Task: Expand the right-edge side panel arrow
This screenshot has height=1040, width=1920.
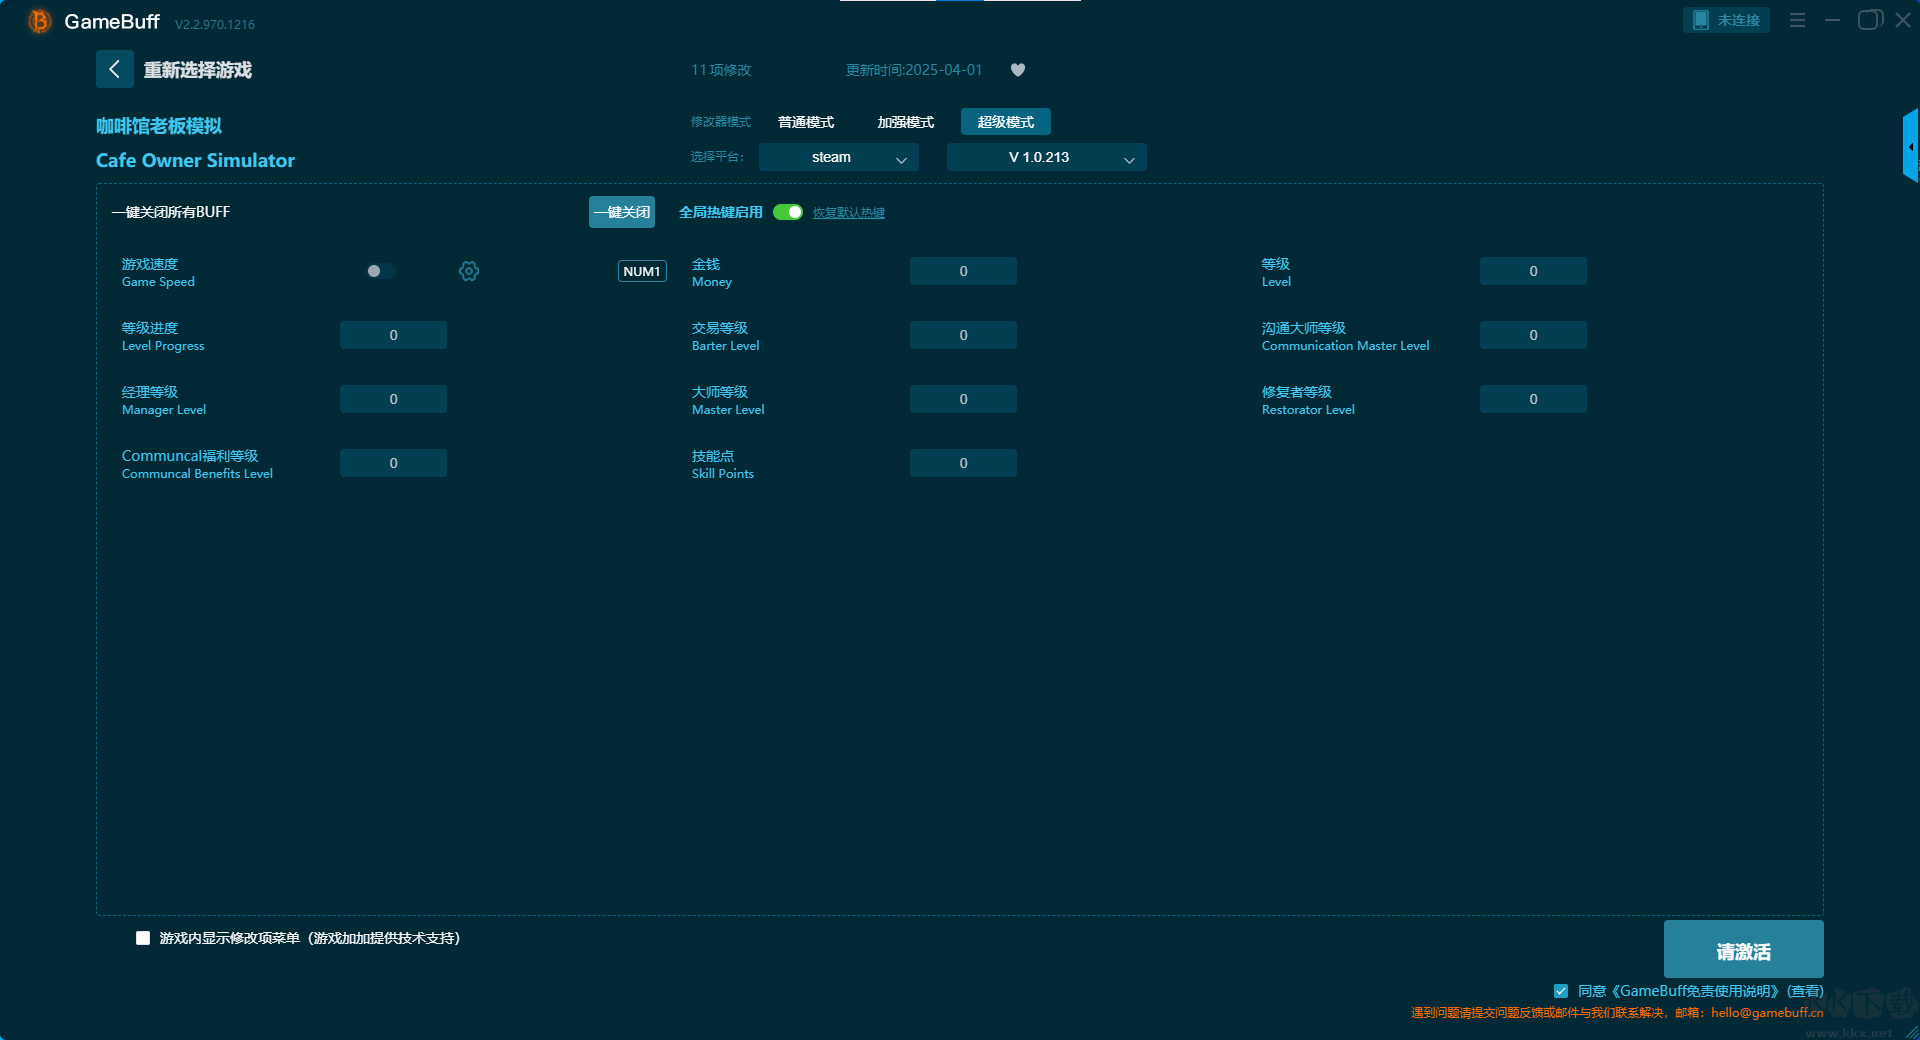Action: point(1910,147)
